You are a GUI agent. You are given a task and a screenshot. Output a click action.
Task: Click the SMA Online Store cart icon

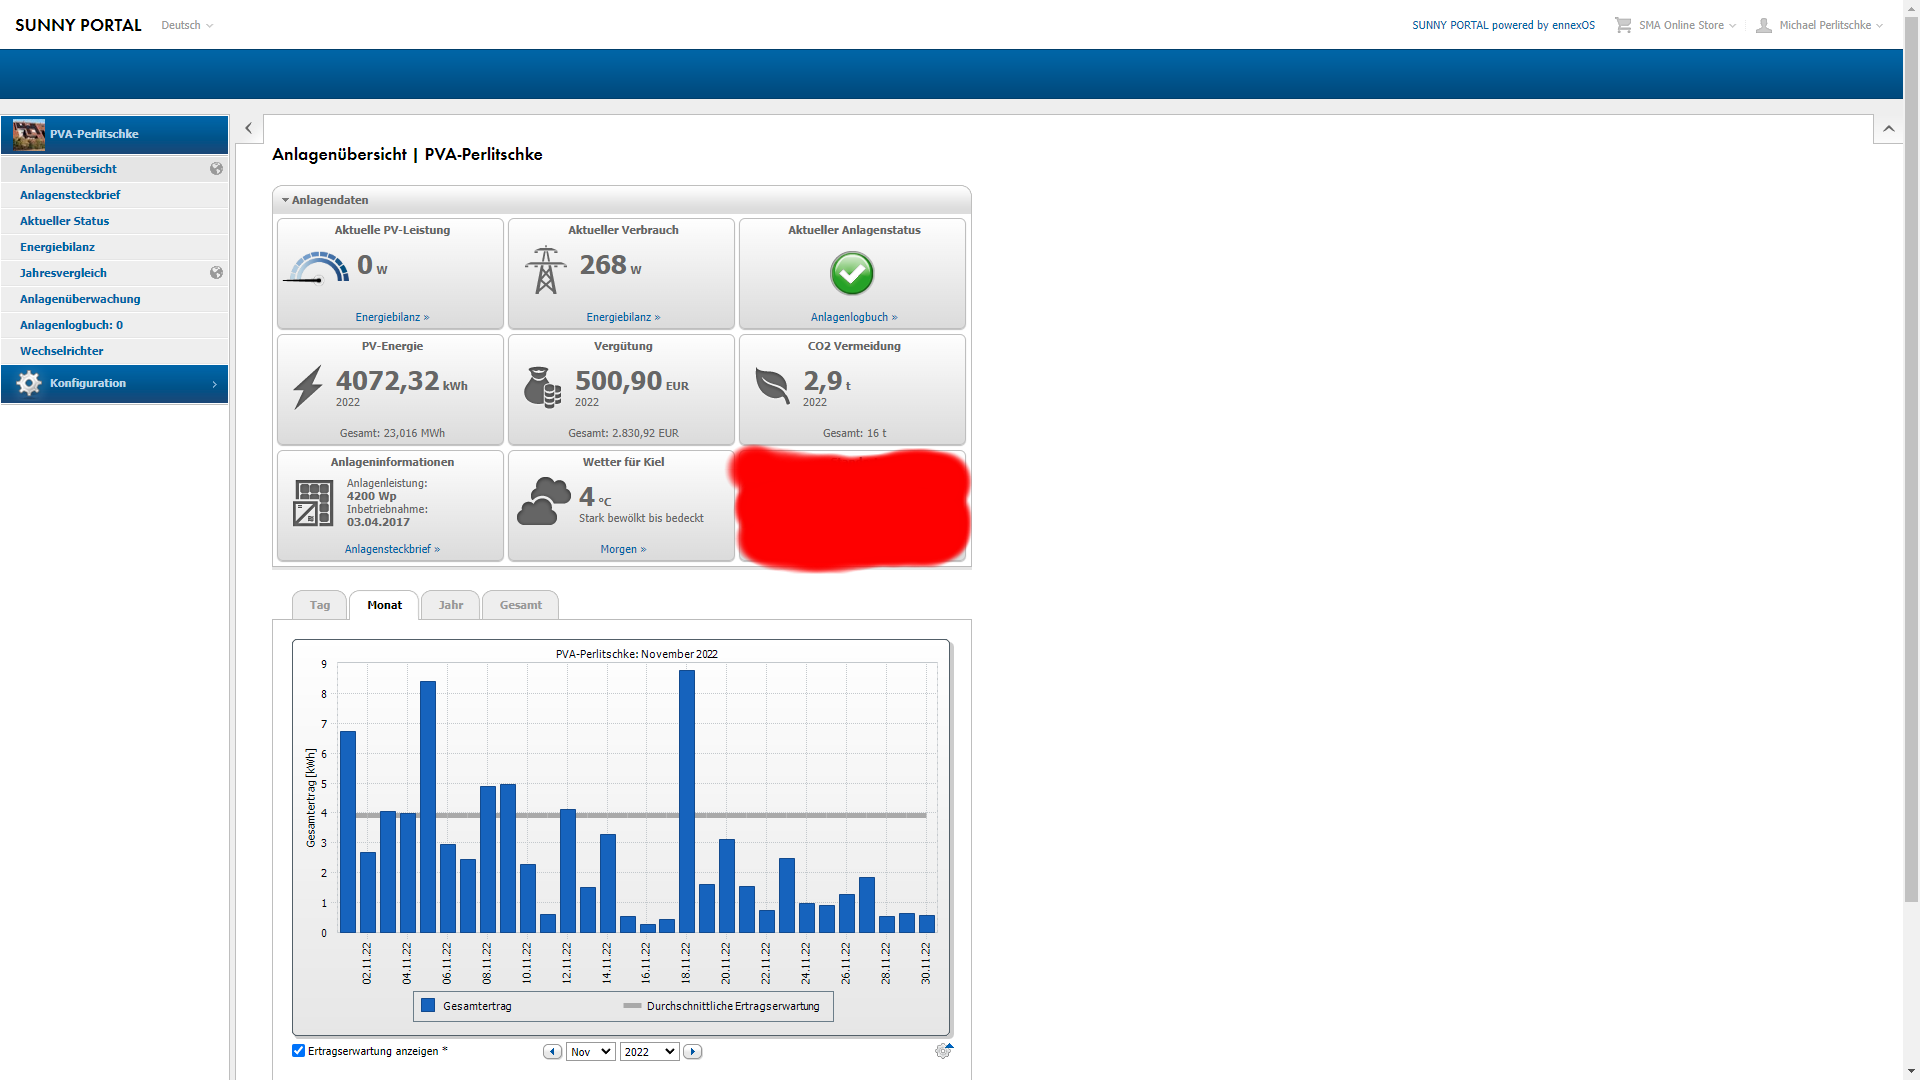[x=1622, y=25]
